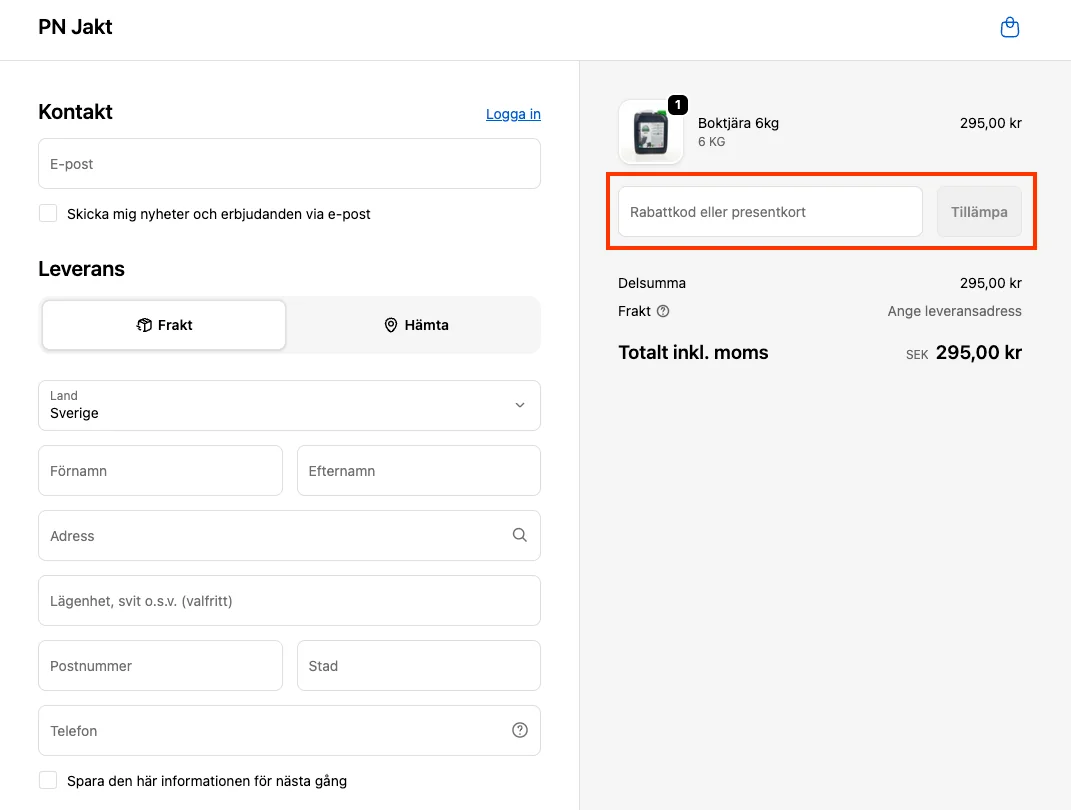This screenshot has height=810, width=1071.
Task: Click the 'Delsumma' label
Action: pyautogui.click(x=652, y=283)
